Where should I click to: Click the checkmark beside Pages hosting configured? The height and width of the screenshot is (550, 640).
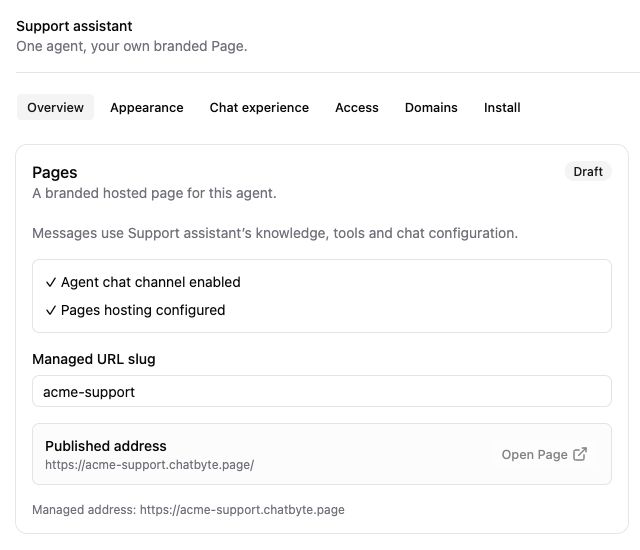click(51, 310)
